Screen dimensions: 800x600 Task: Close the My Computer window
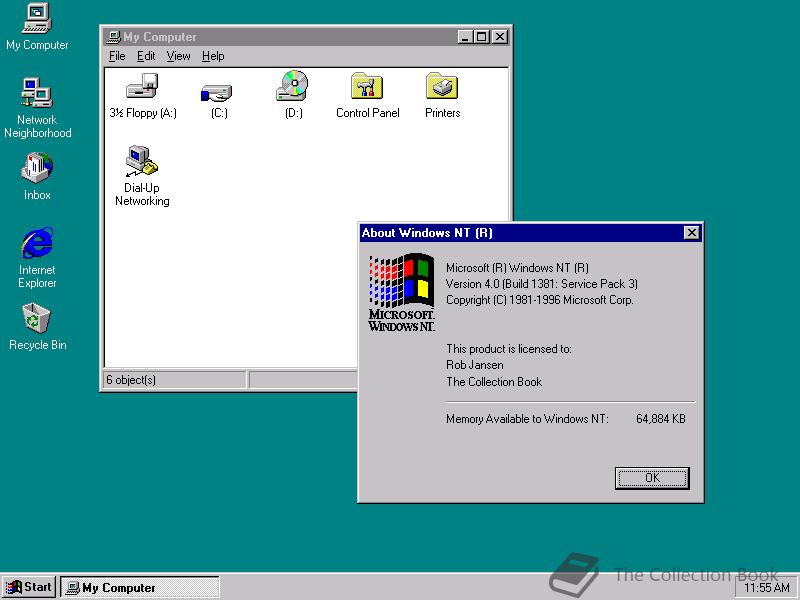tap(500, 37)
